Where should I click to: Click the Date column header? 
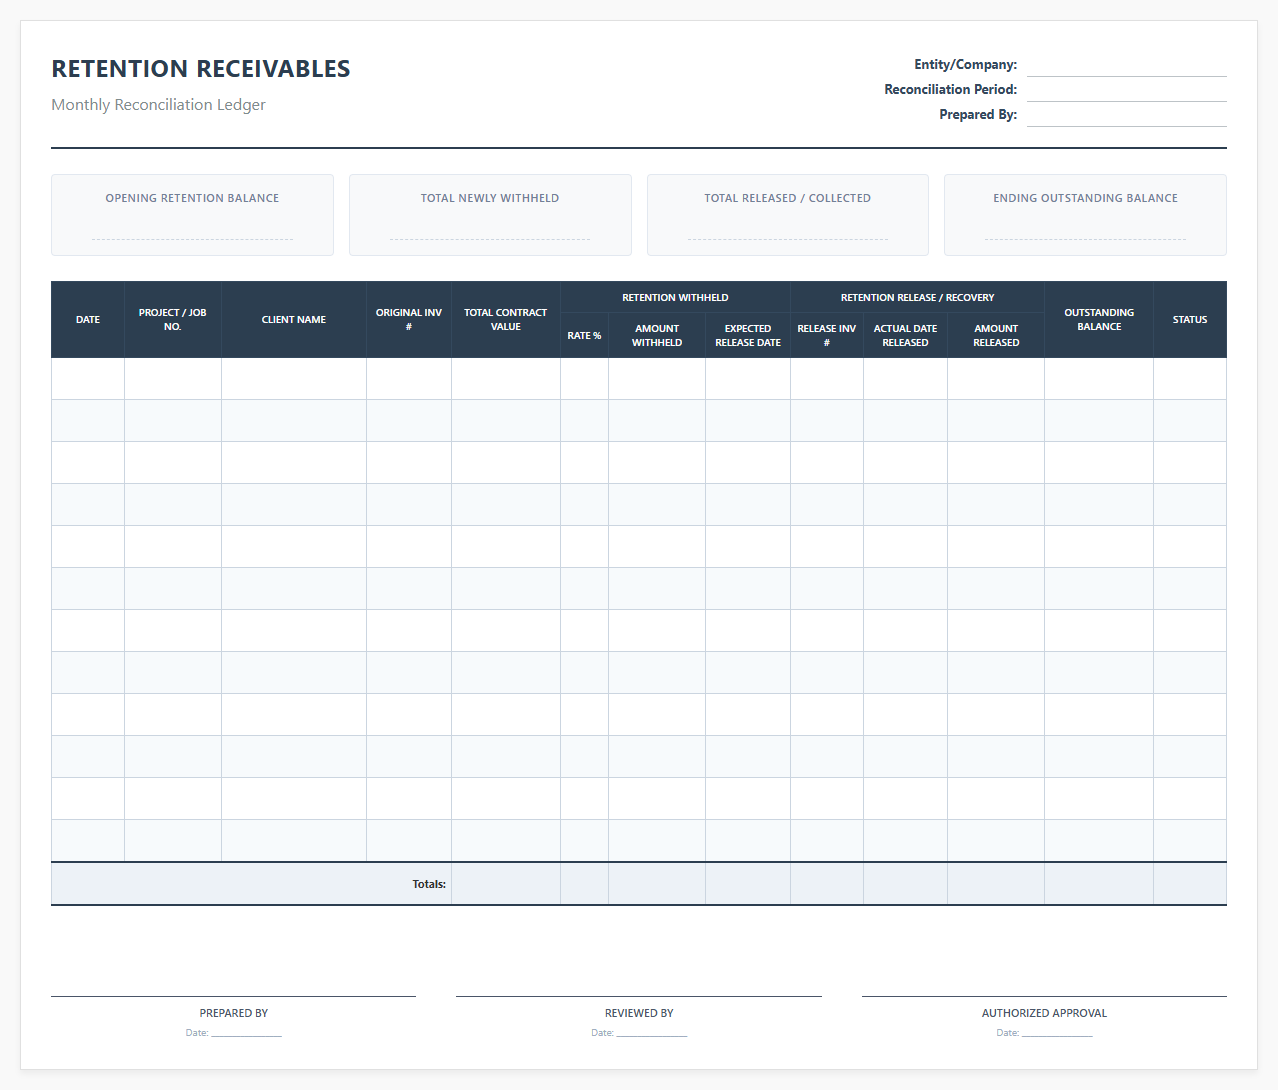pos(88,320)
